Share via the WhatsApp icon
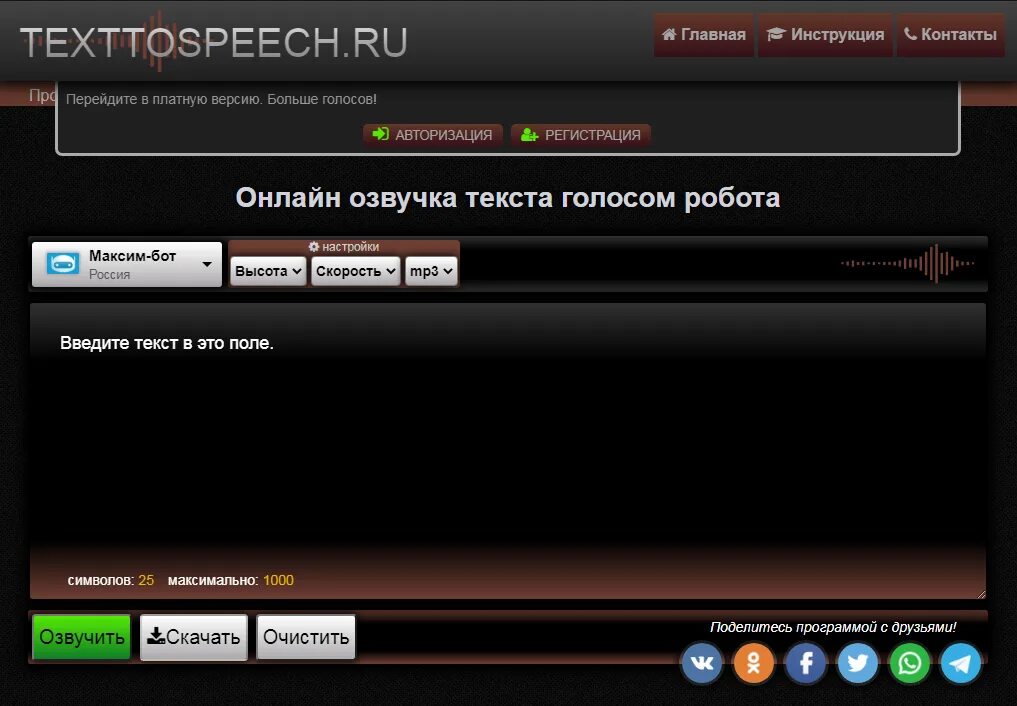Viewport: 1017px width, 706px height. (908, 662)
